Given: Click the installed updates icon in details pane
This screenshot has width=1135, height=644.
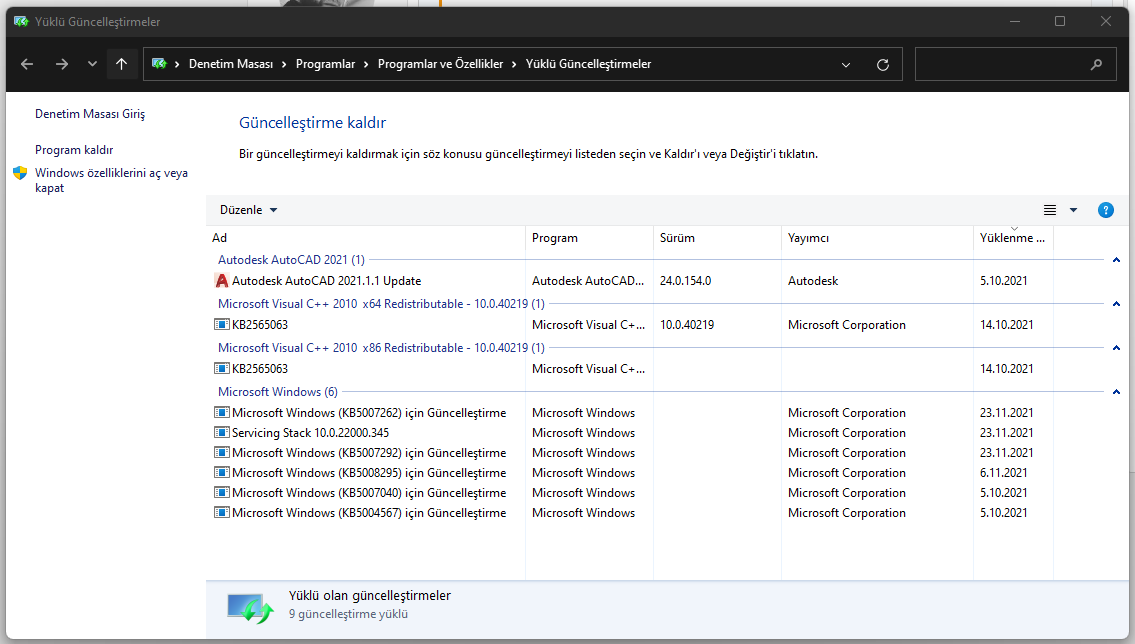Looking at the screenshot, I should point(250,608).
